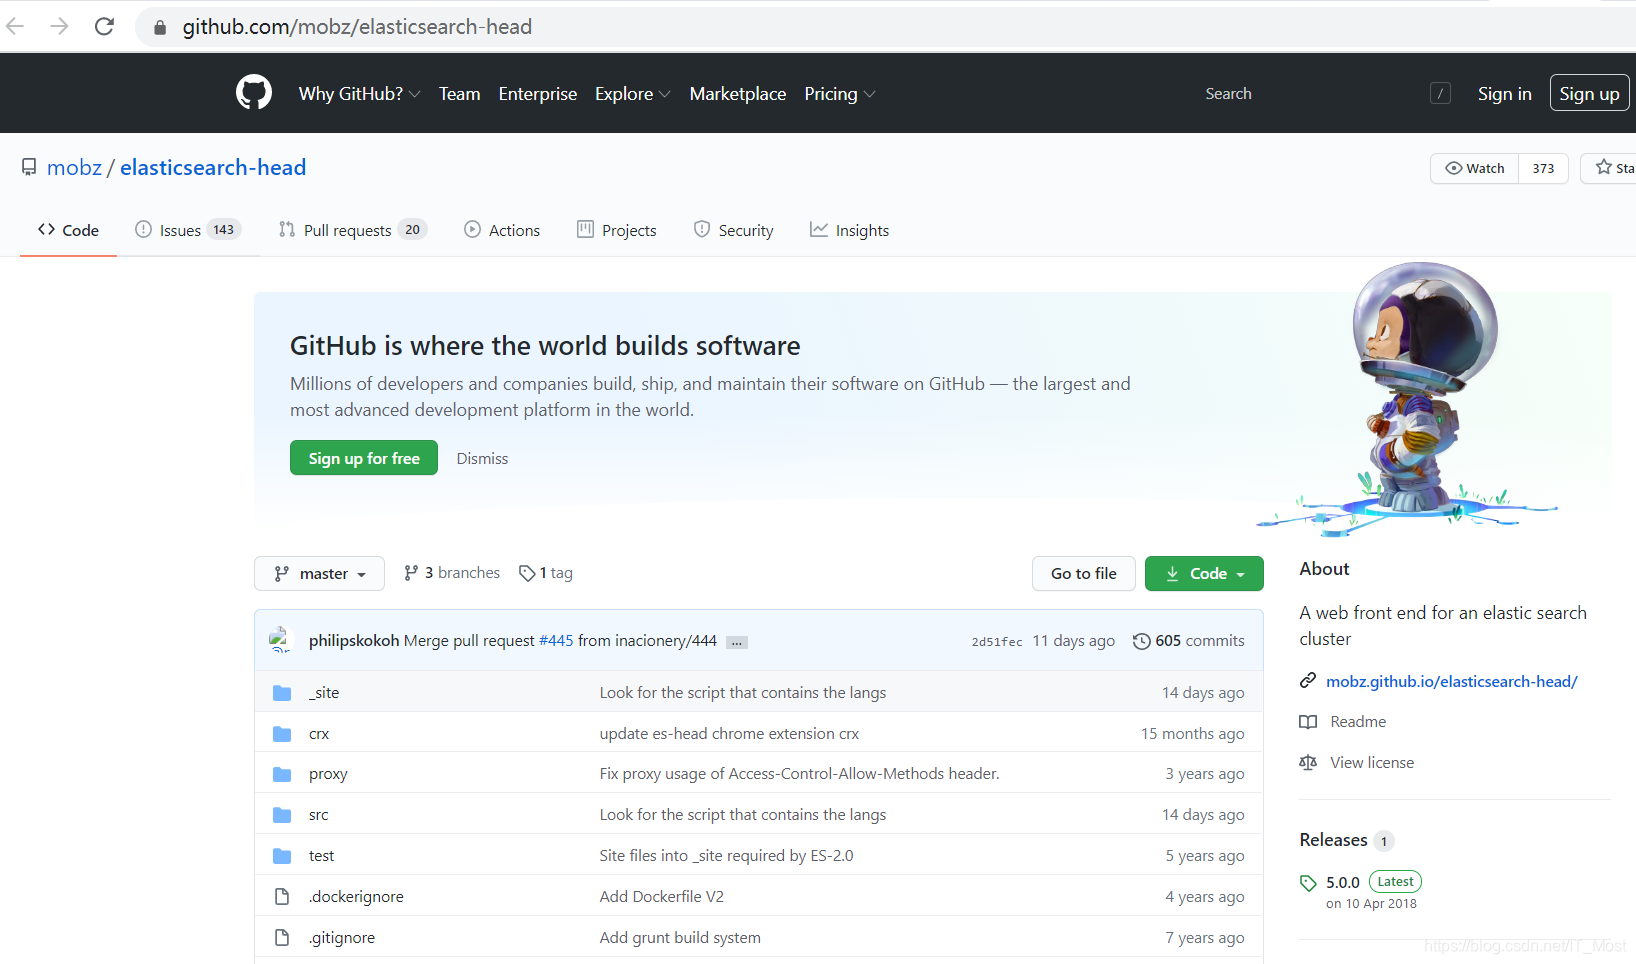
Task: Open the Issues tab
Action: pyautogui.click(x=188, y=230)
